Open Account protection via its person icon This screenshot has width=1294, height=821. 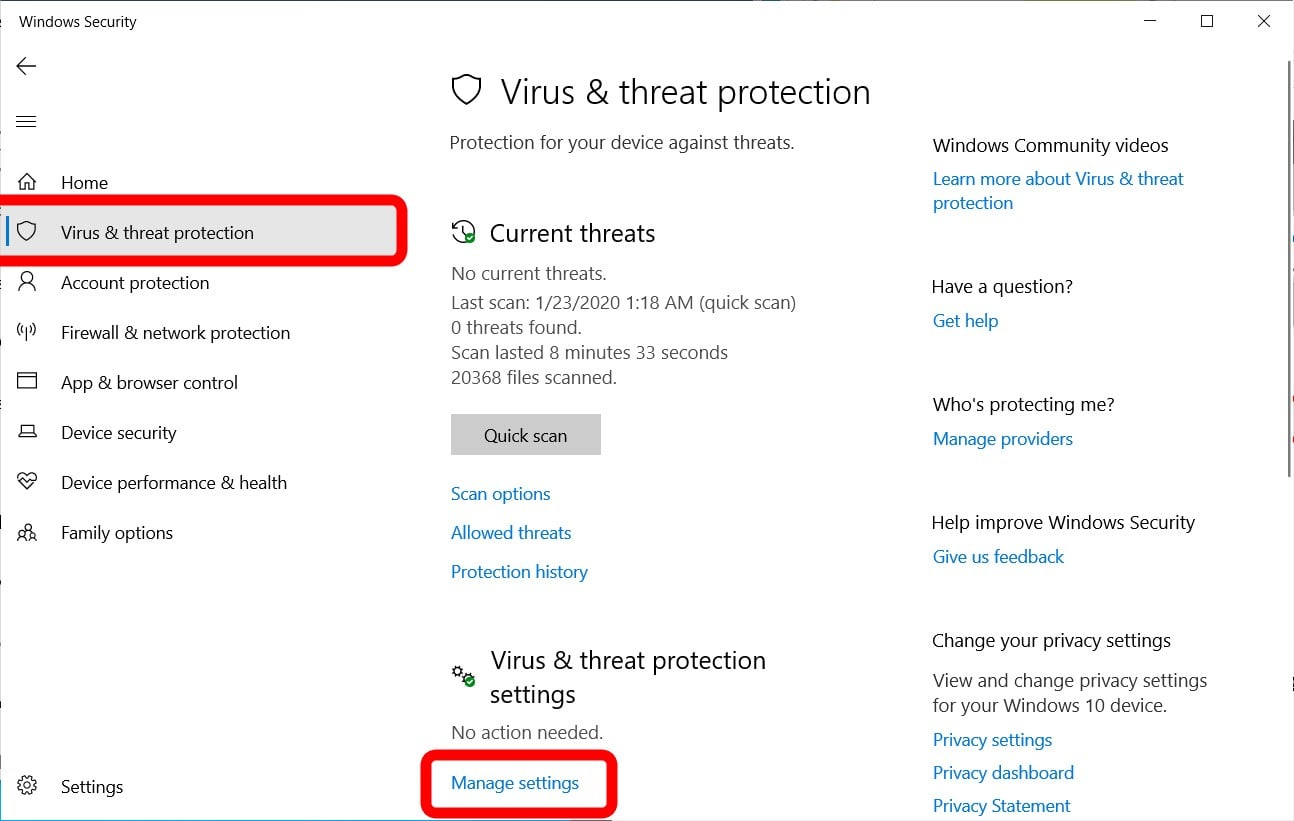pos(28,282)
